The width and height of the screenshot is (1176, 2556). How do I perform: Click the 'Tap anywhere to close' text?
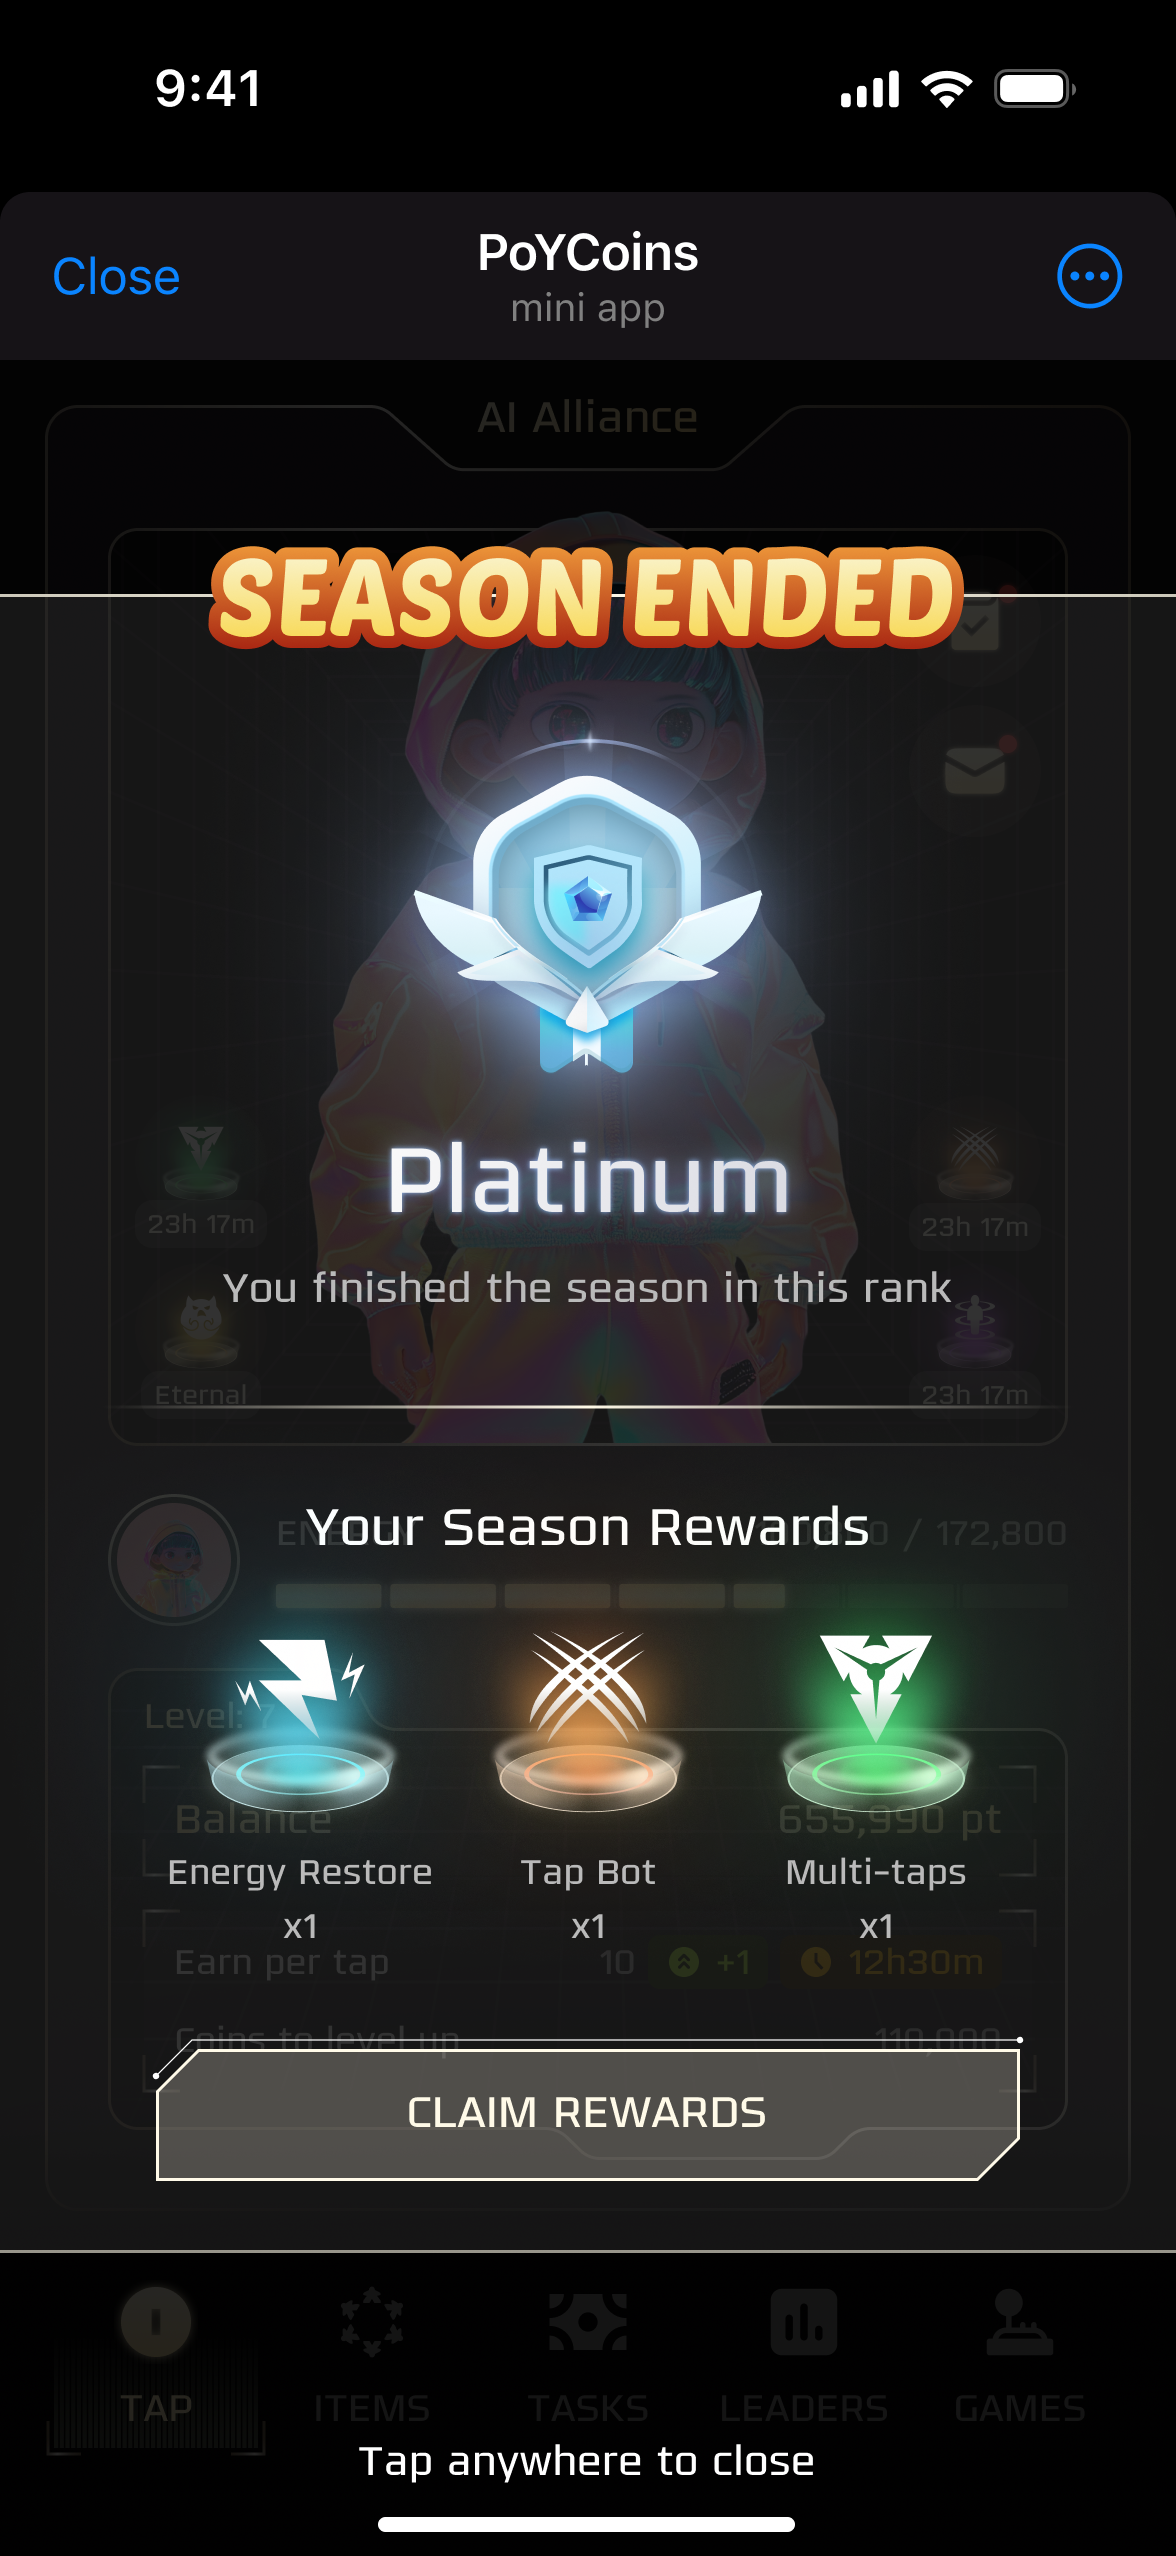pyautogui.click(x=587, y=2461)
